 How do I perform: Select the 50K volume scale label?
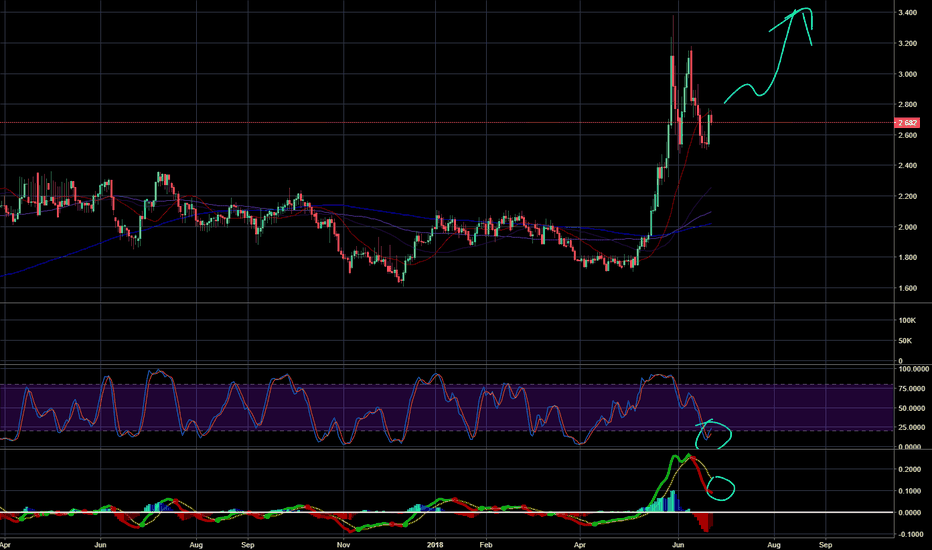(905, 341)
